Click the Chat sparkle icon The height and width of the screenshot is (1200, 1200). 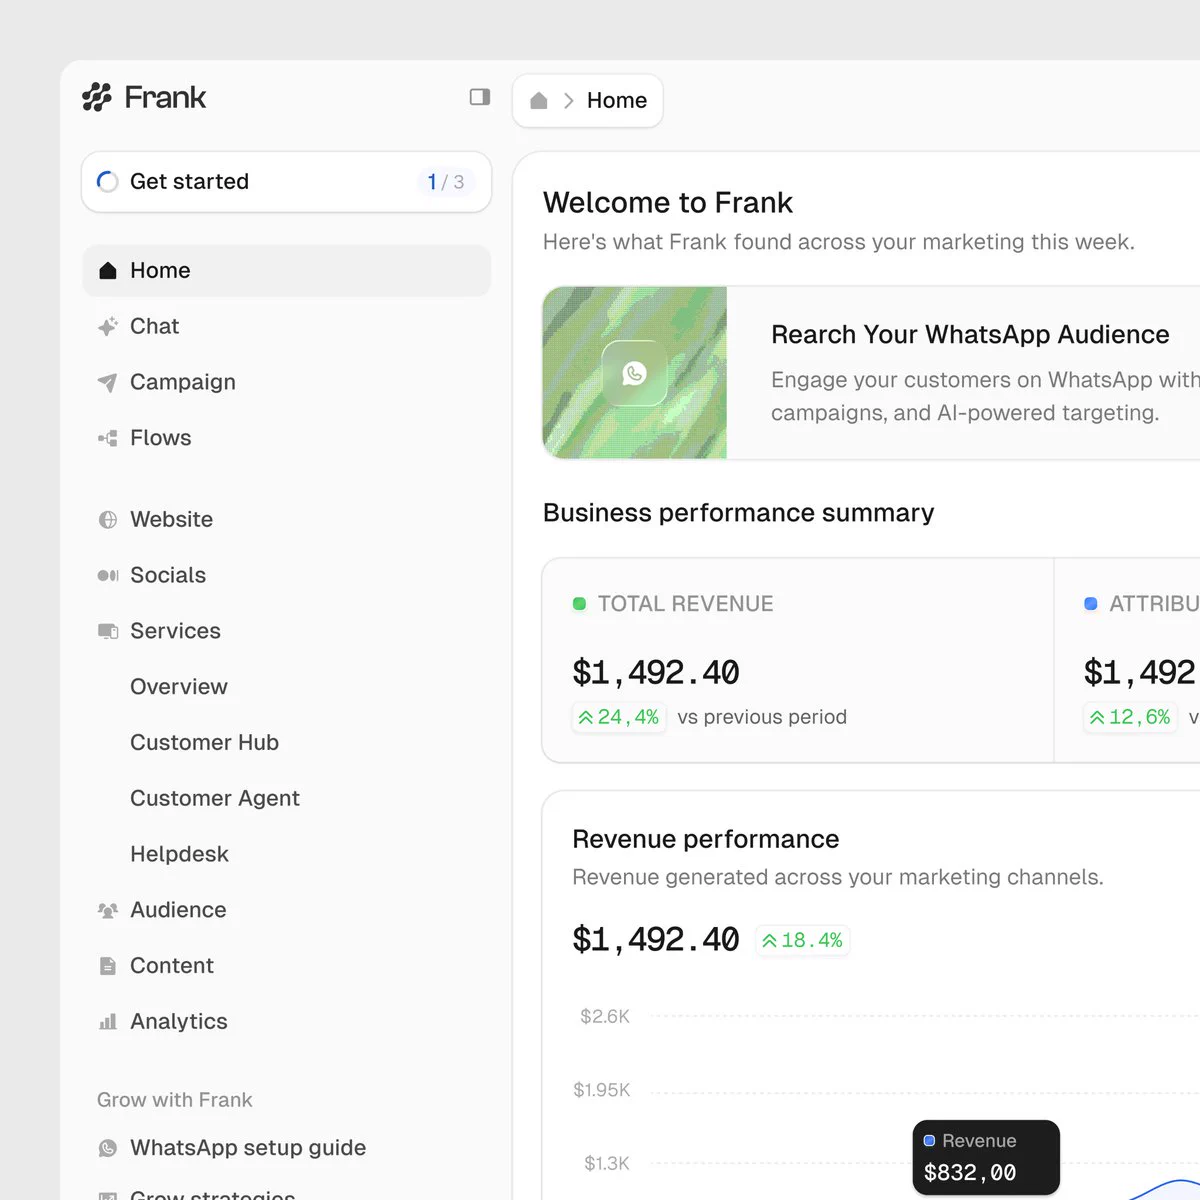point(108,327)
